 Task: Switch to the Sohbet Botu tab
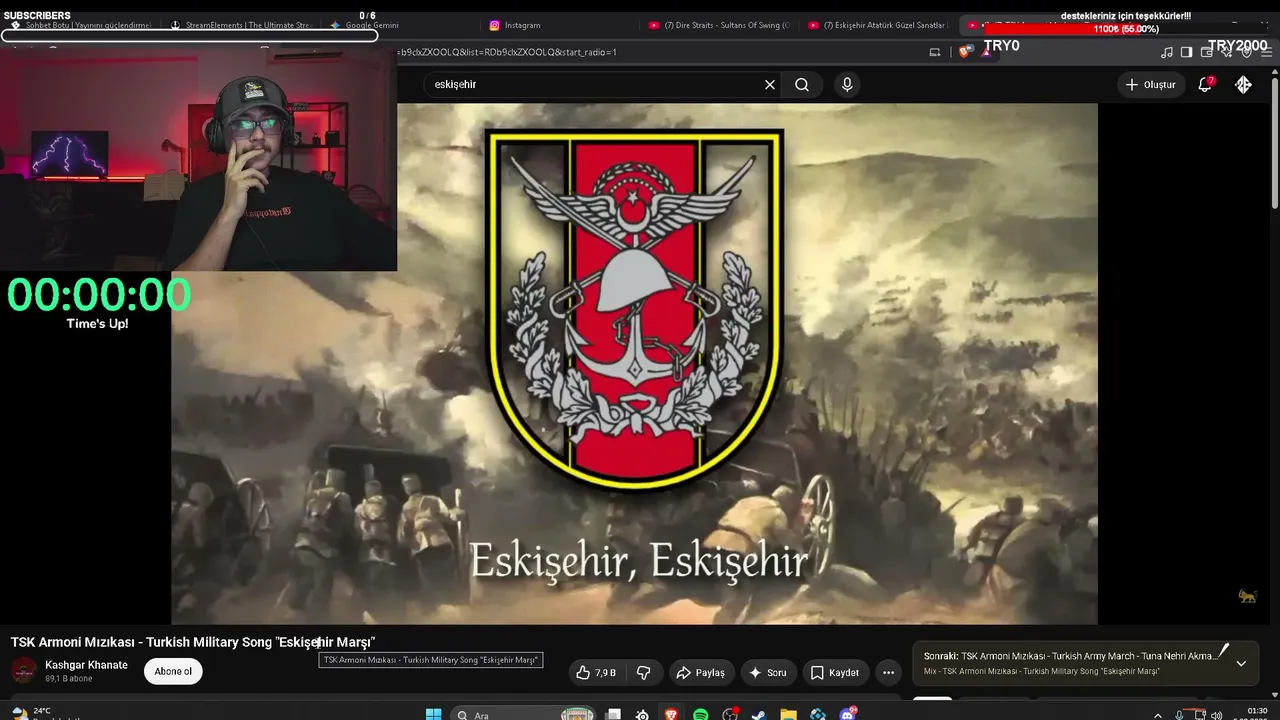tap(80, 25)
